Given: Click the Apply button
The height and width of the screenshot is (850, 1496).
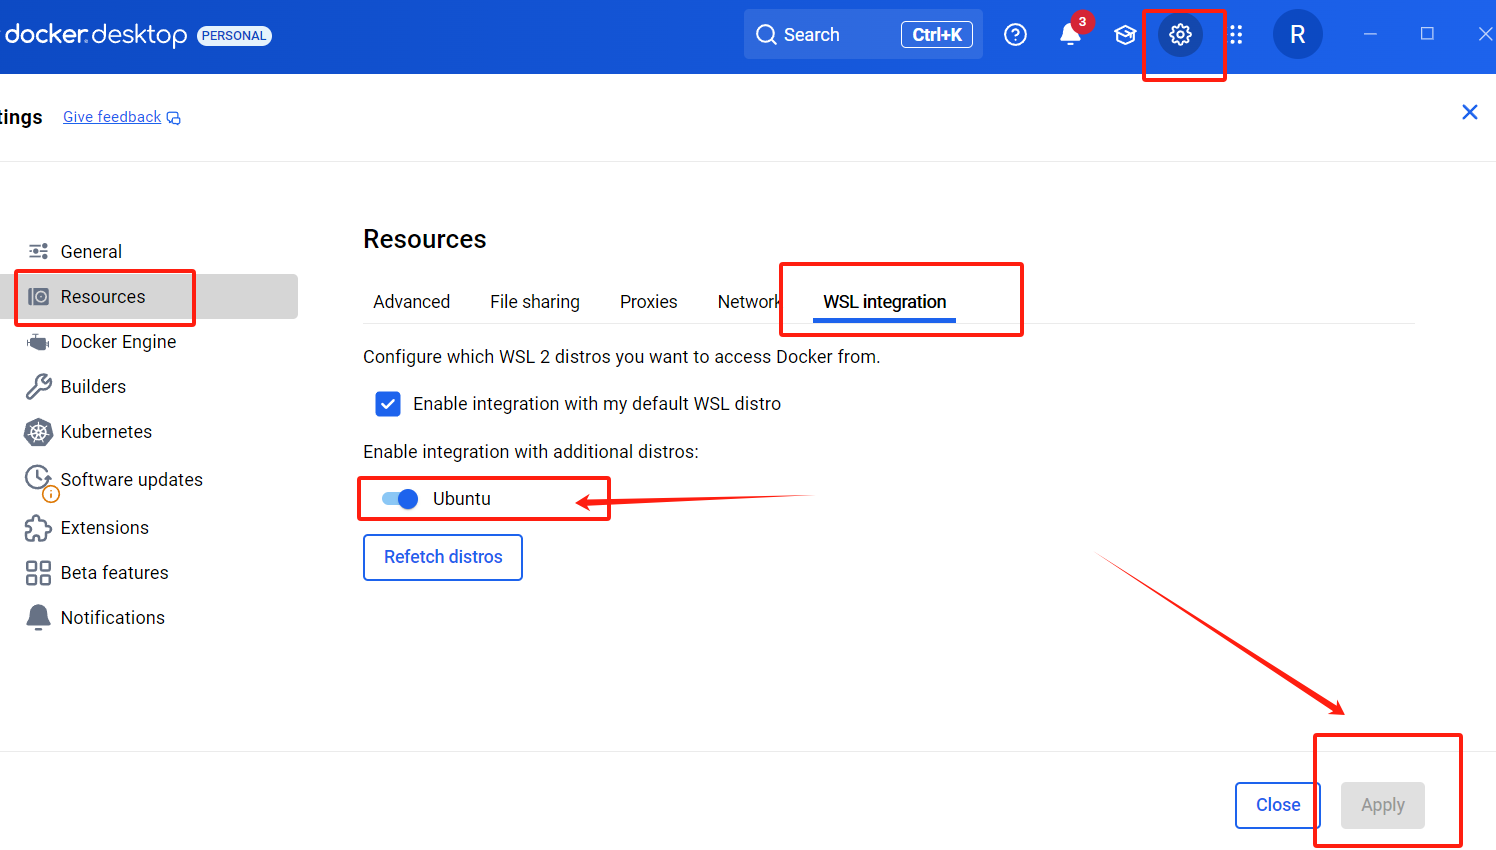Looking at the screenshot, I should (1383, 805).
